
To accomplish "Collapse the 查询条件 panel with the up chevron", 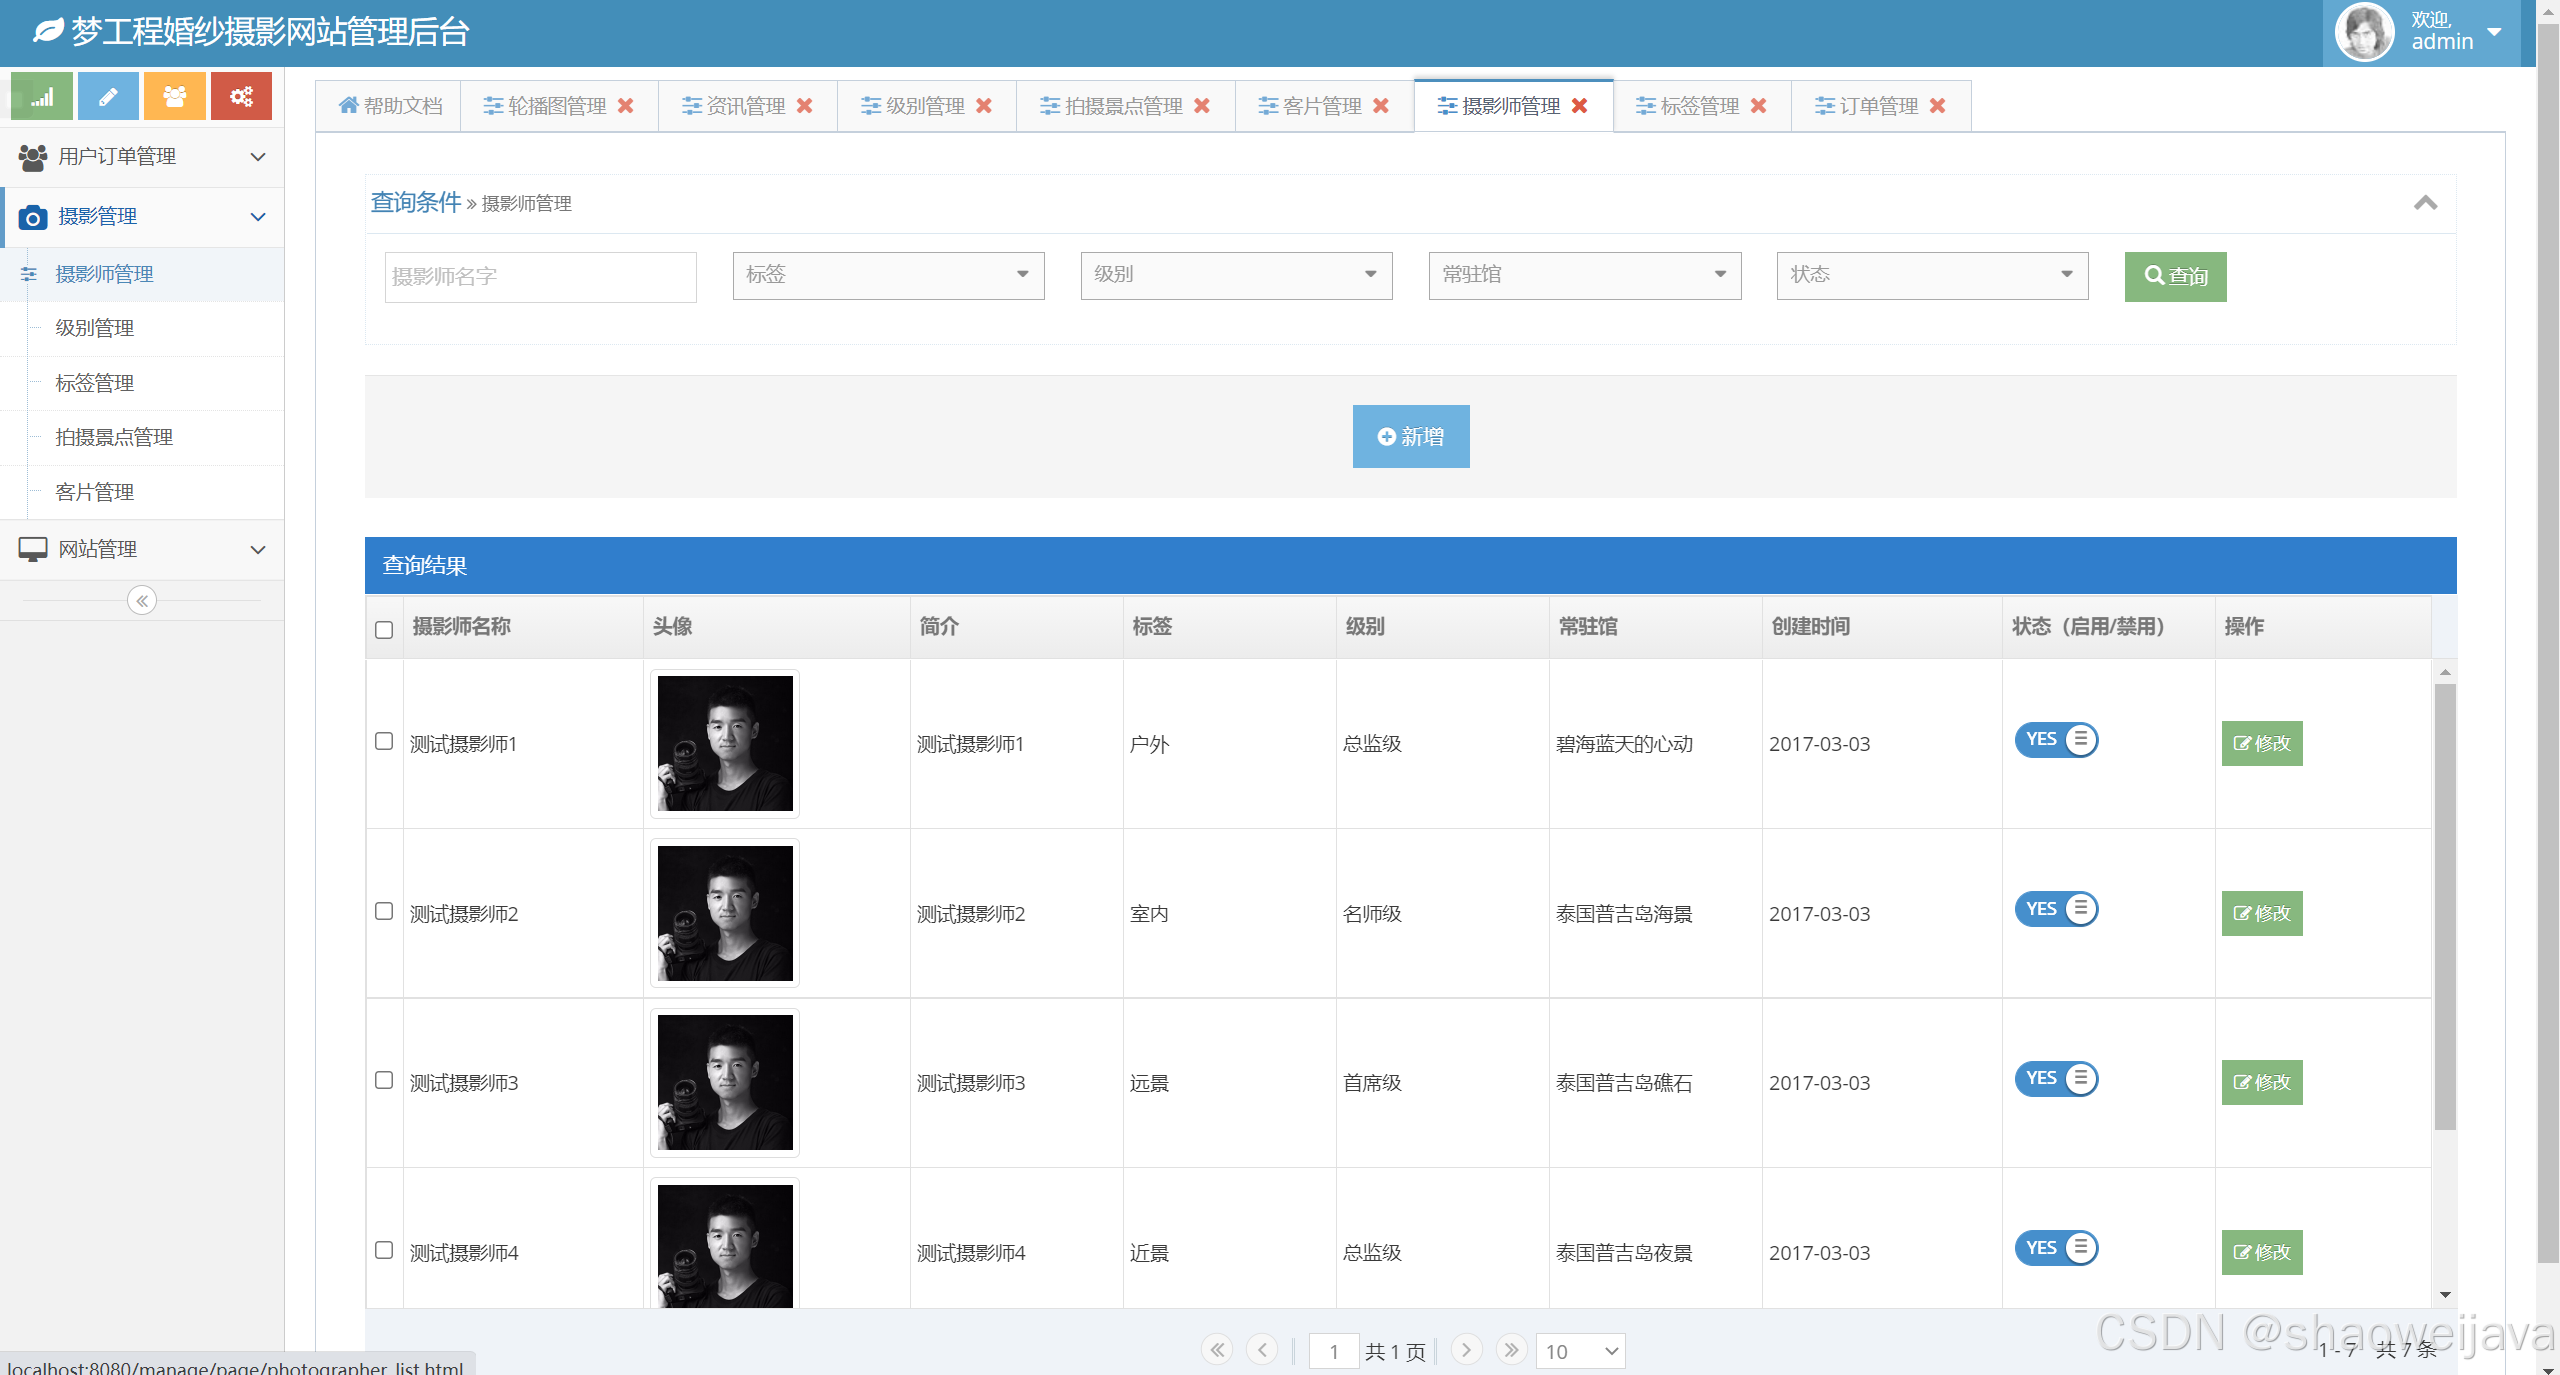I will tap(2425, 203).
